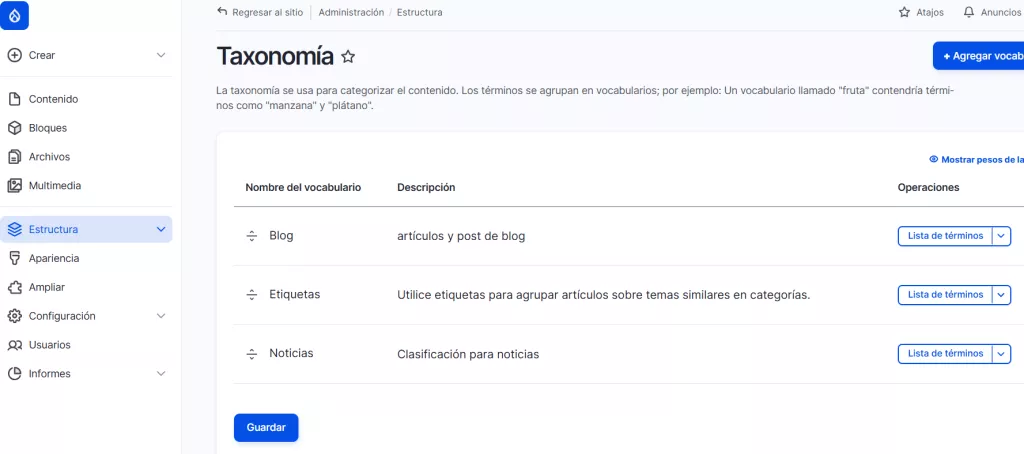
Task: Expand the Crear menu chevron
Action: coord(162,55)
